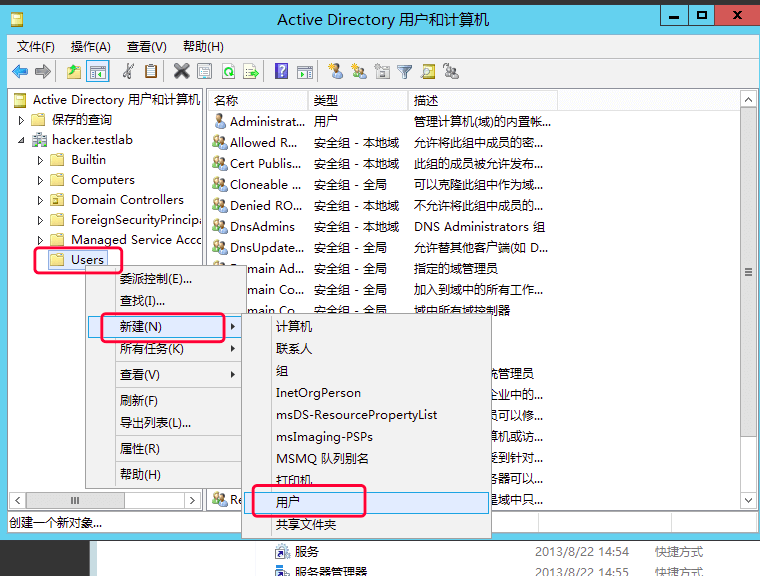The image size is (760, 576).
Task: Expand the Computers tree node
Action: tap(40, 180)
